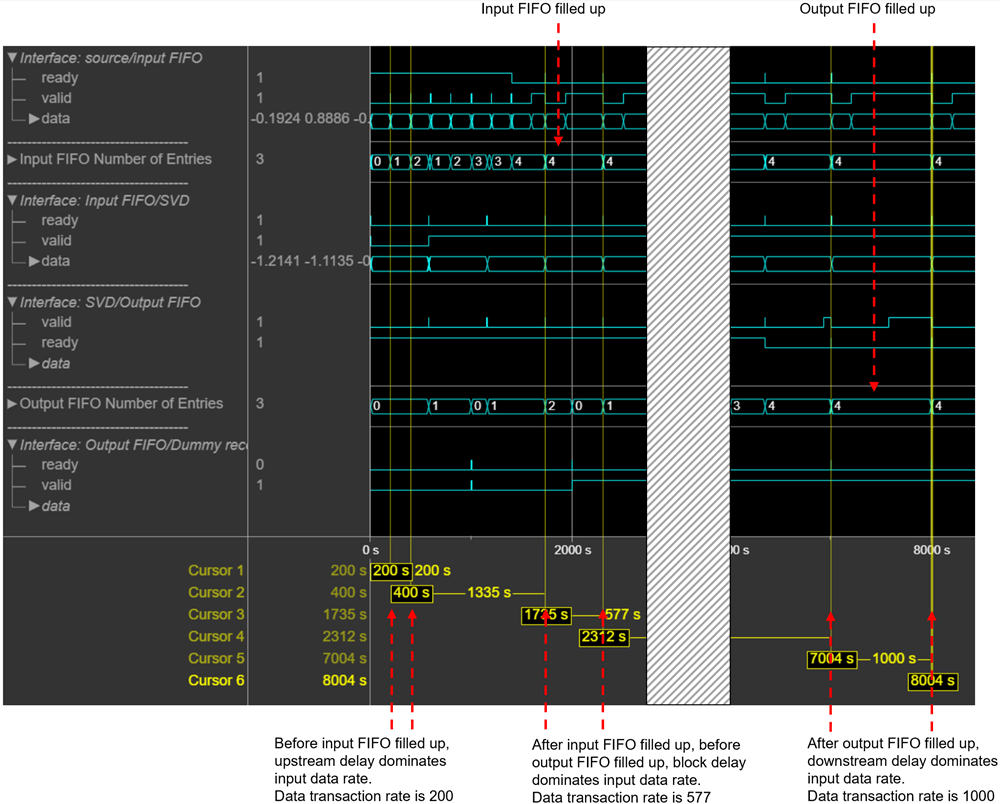Click the 2312 s cursor time box
The width and height of the screenshot is (1000, 804).
(603, 637)
